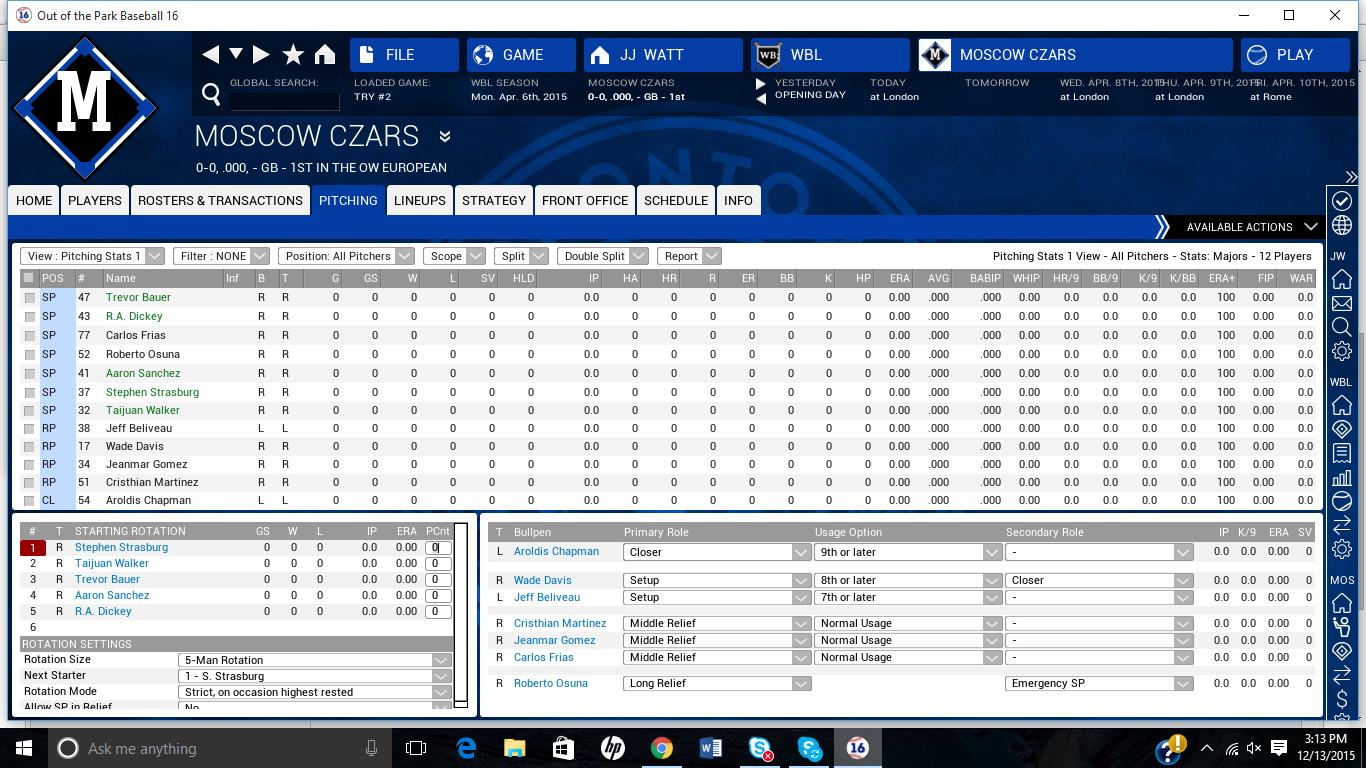This screenshot has width=1366, height=768.
Task: Open the Report dropdown
Action: tap(690, 256)
